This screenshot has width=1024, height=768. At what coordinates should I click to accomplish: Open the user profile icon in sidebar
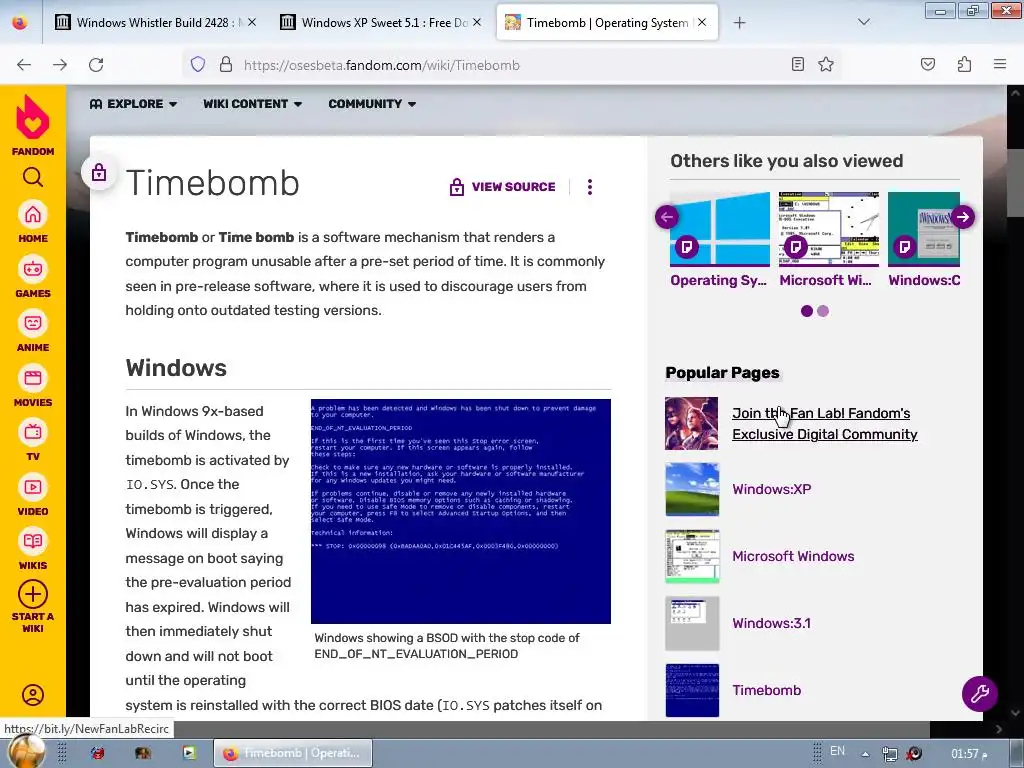(x=33, y=695)
